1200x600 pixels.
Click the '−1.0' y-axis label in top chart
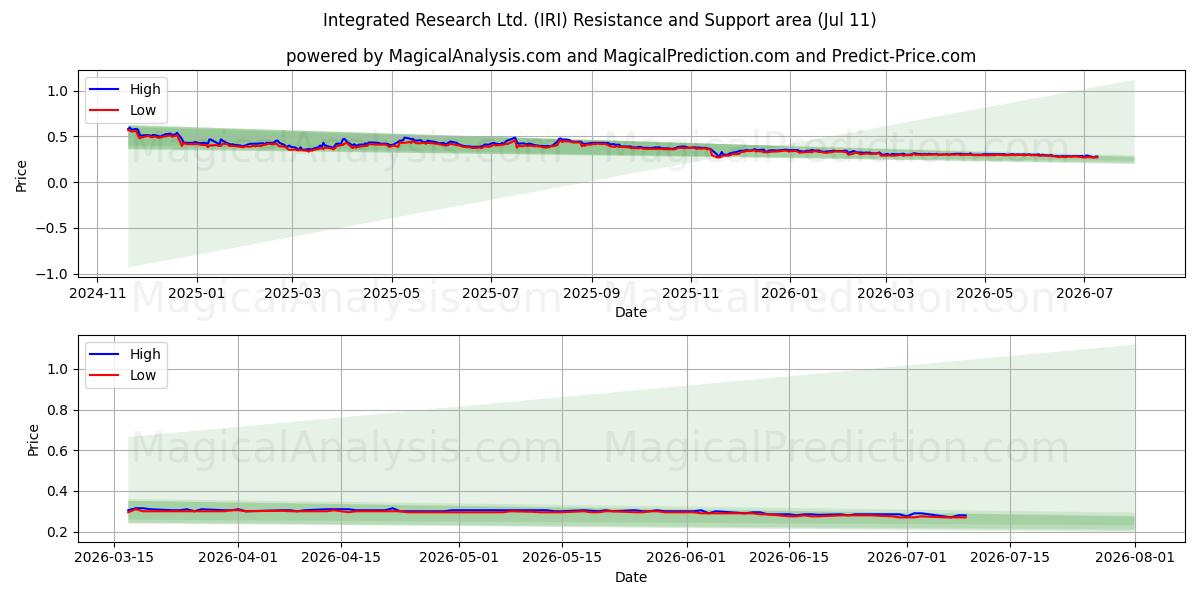tap(52, 274)
